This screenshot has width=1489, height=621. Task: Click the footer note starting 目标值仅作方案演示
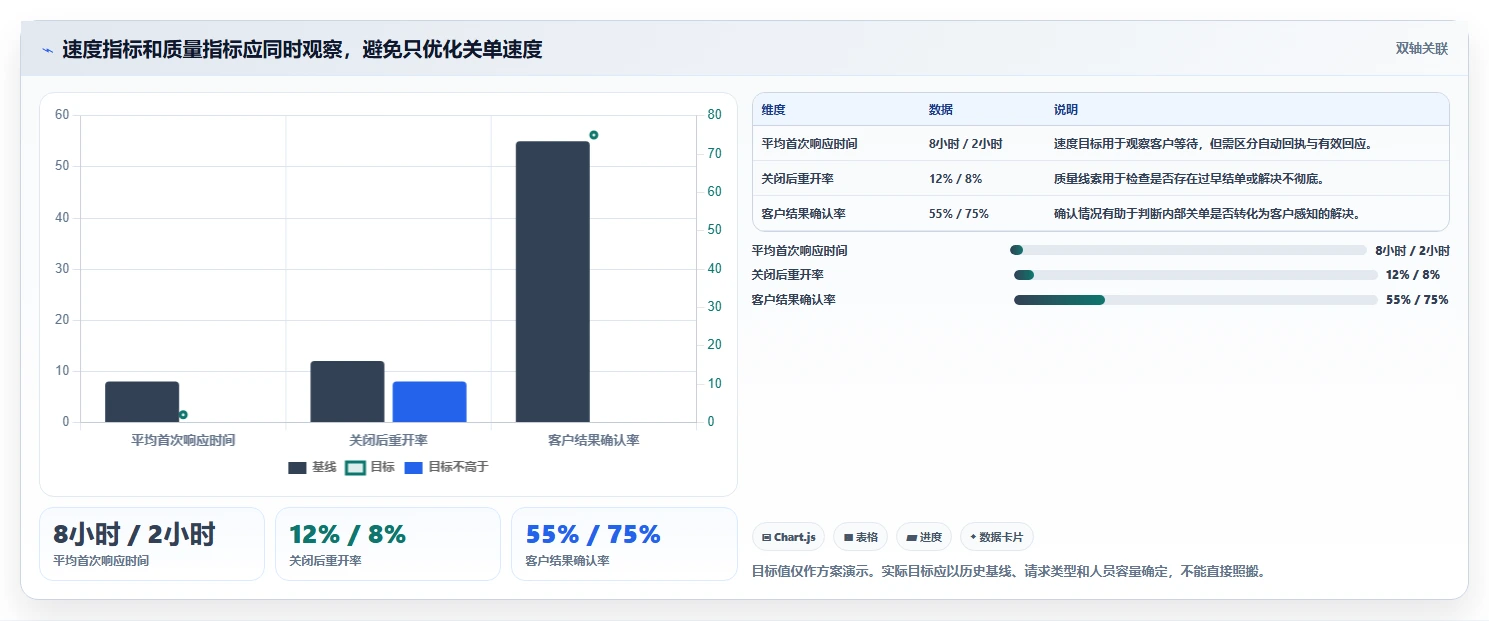click(1008, 572)
